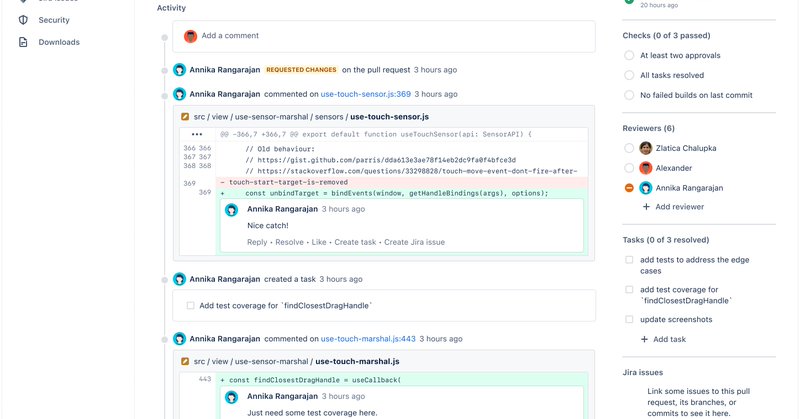This screenshot has width=800, height=419.
Task: Create task from the Nice catch comment
Action: pyautogui.click(x=355, y=242)
